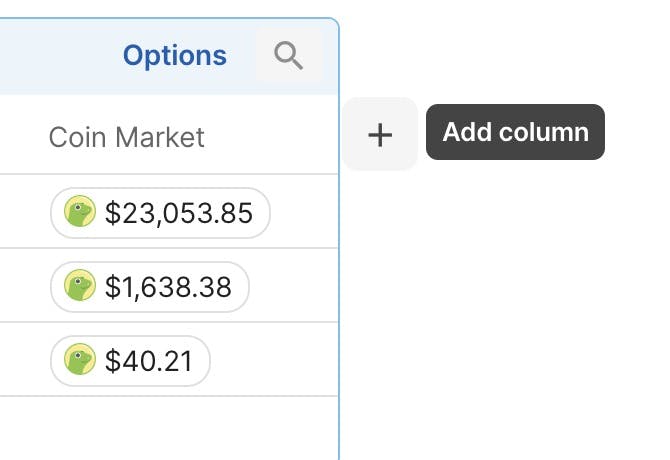The height and width of the screenshot is (460, 670).
Task: Select the $40.21 price text
Action: (149, 361)
